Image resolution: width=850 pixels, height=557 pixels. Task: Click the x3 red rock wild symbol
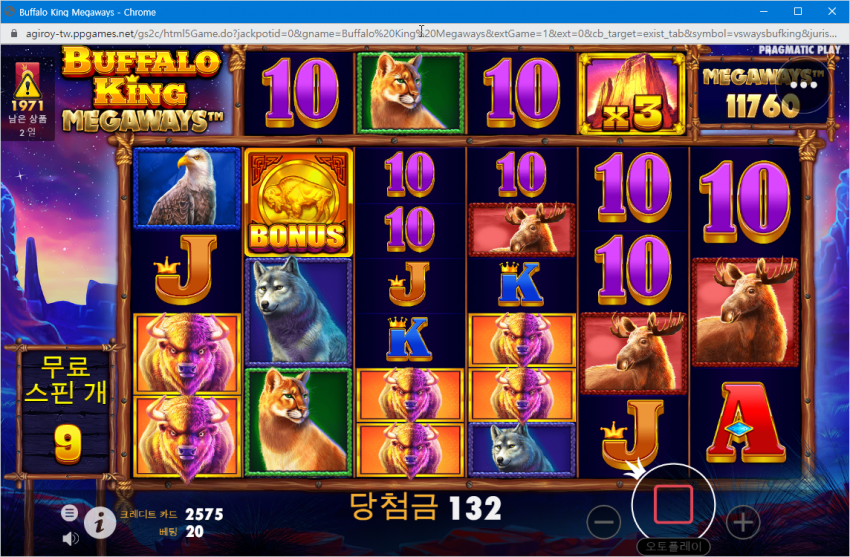pyautogui.click(x=632, y=93)
